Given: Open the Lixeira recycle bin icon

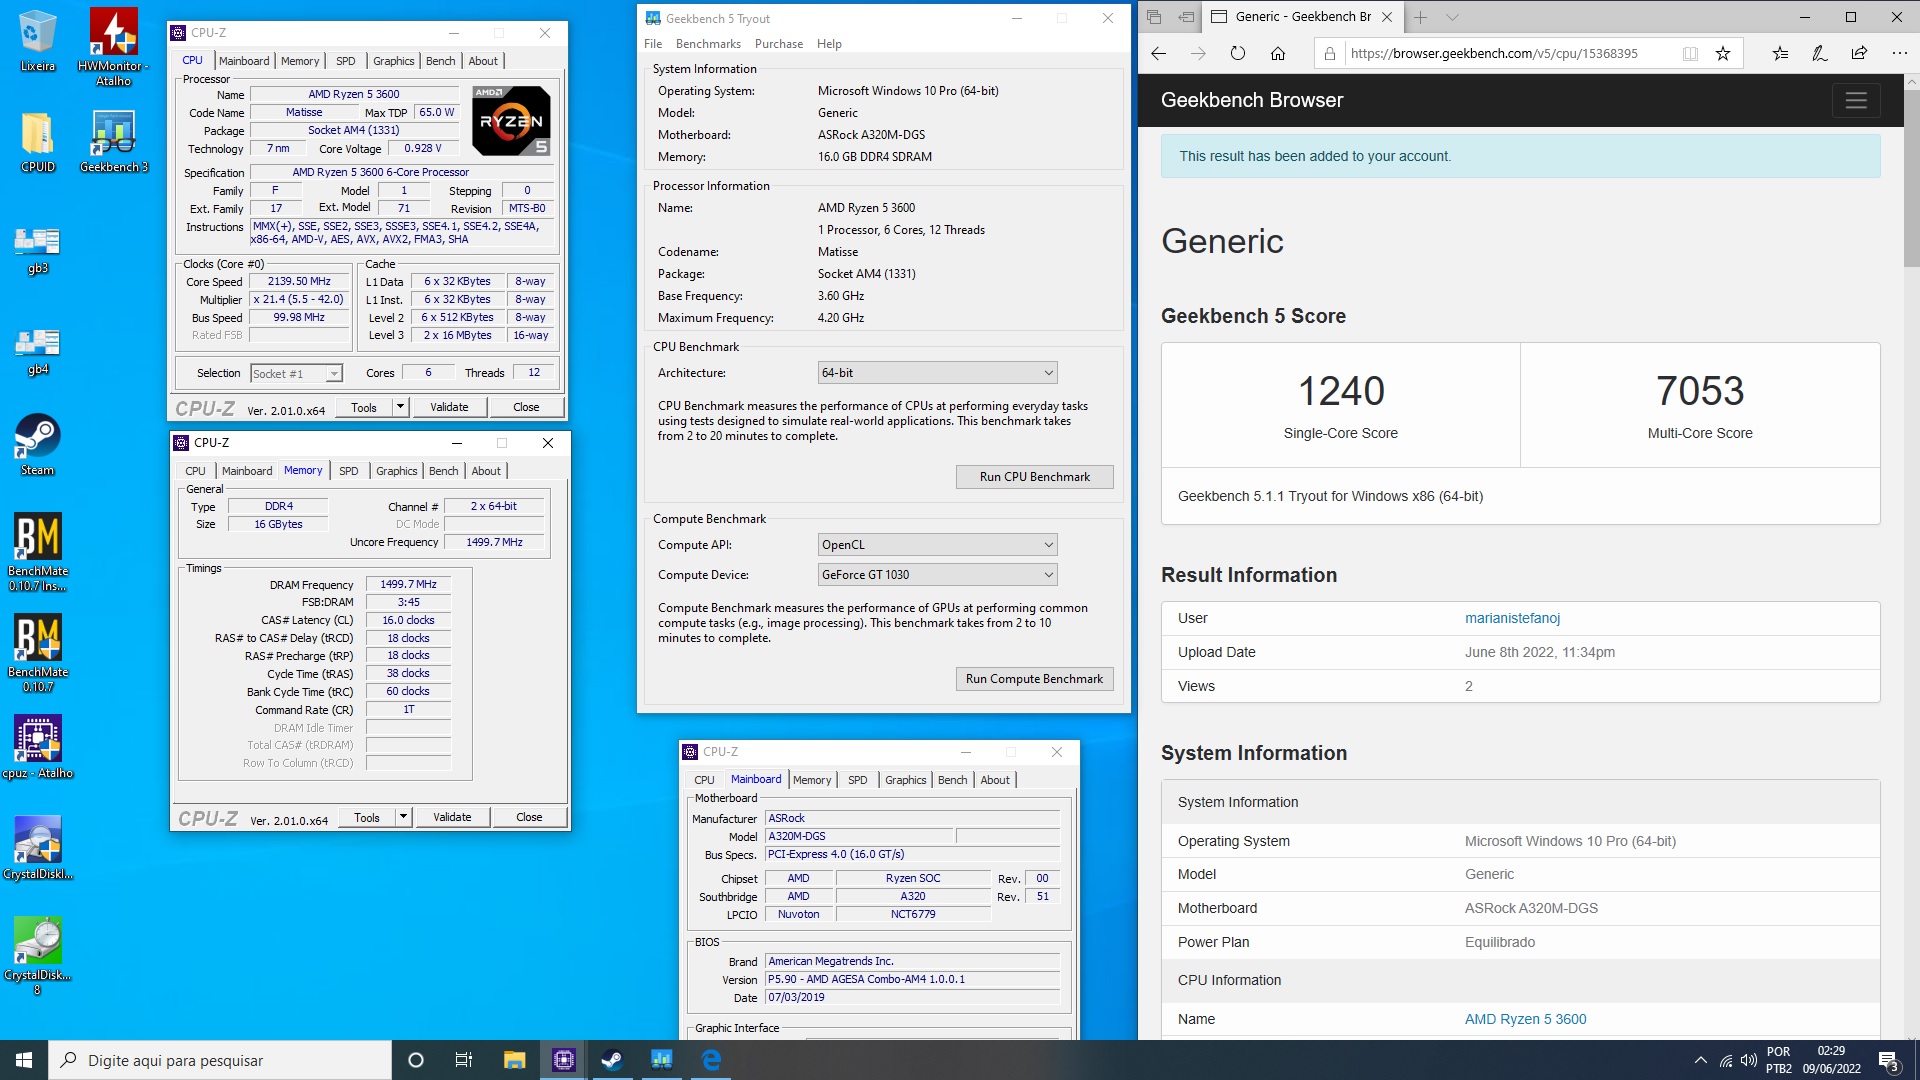Looking at the screenshot, I should click(37, 40).
